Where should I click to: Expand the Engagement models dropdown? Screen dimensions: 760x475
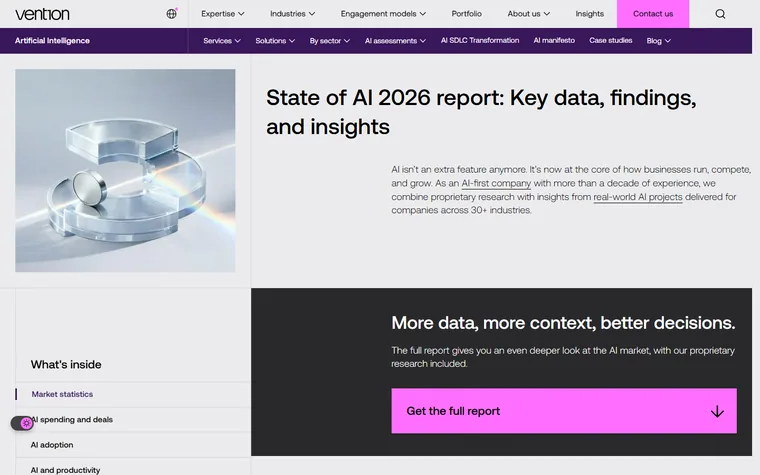[x=383, y=14]
